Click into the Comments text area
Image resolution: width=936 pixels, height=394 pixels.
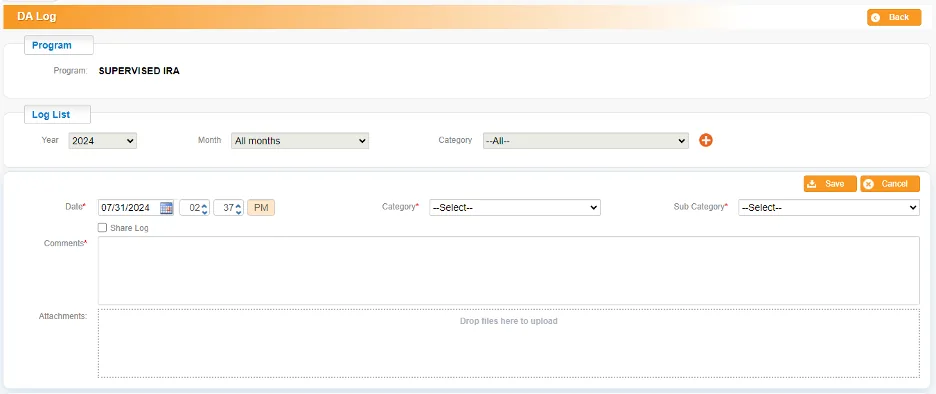tap(509, 270)
